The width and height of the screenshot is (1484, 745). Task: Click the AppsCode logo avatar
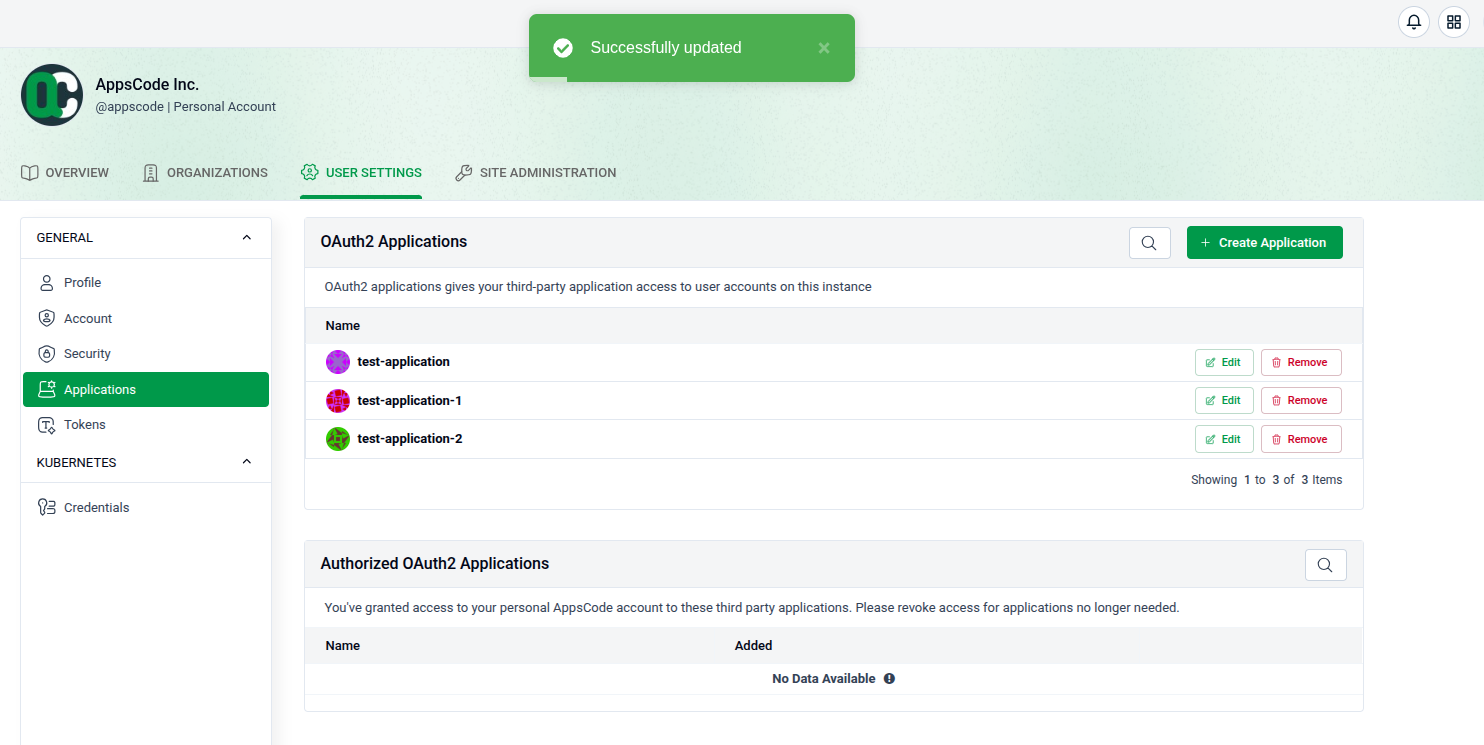tap(51, 95)
